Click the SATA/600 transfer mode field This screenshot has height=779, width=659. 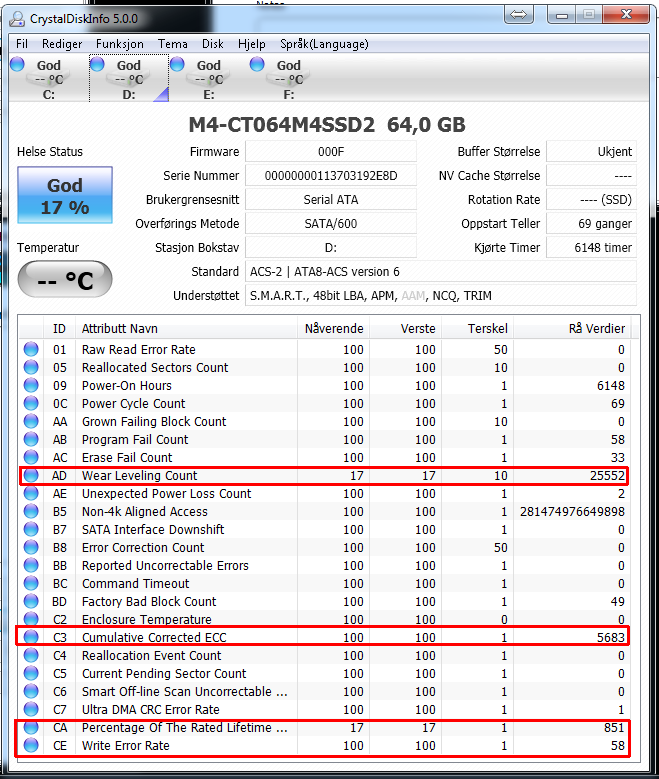[331, 224]
